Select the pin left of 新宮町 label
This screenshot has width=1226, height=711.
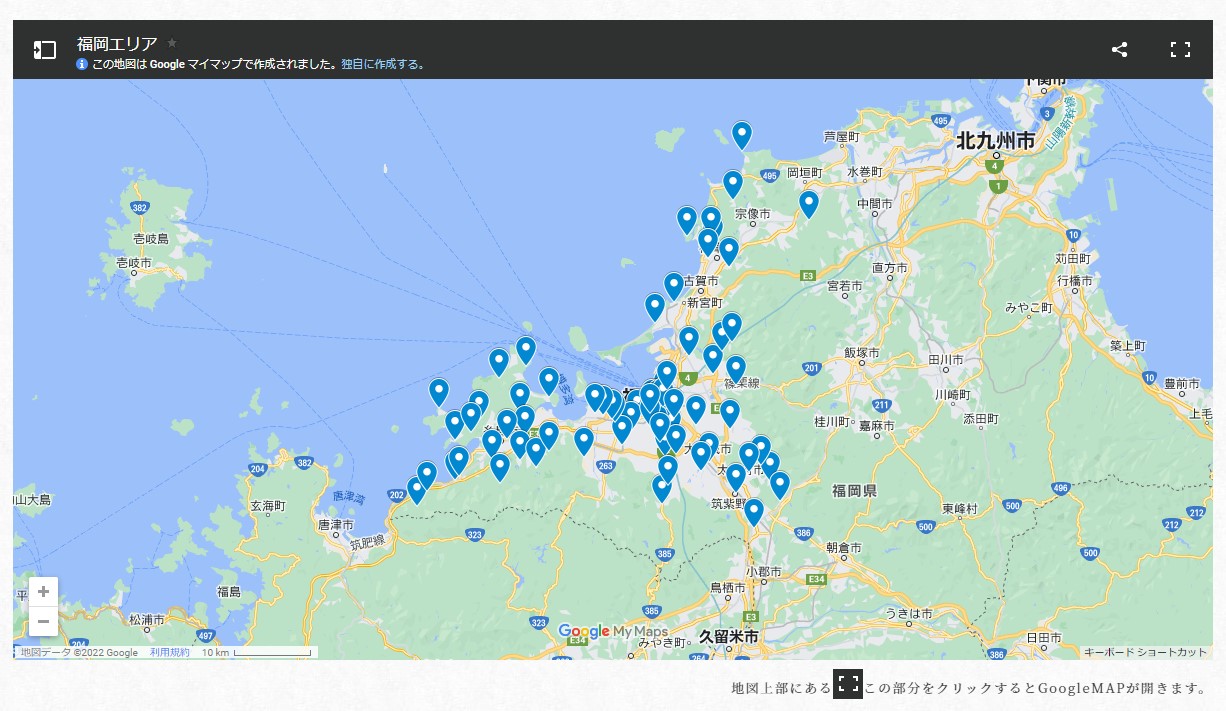(x=655, y=305)
